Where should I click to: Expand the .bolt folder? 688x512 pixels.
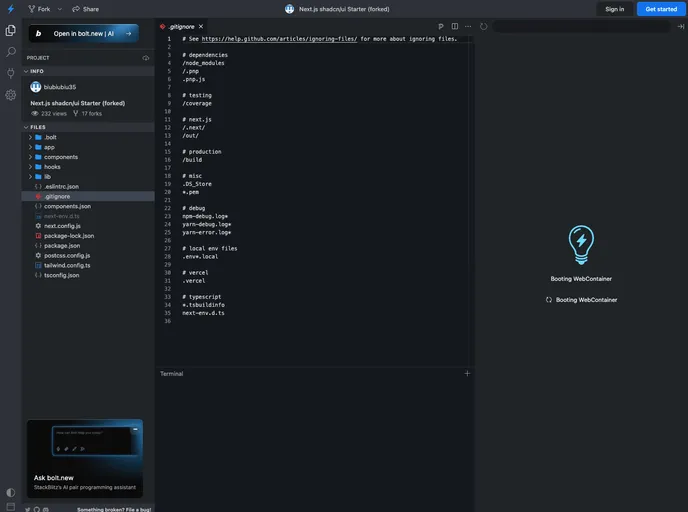point(88,137)
